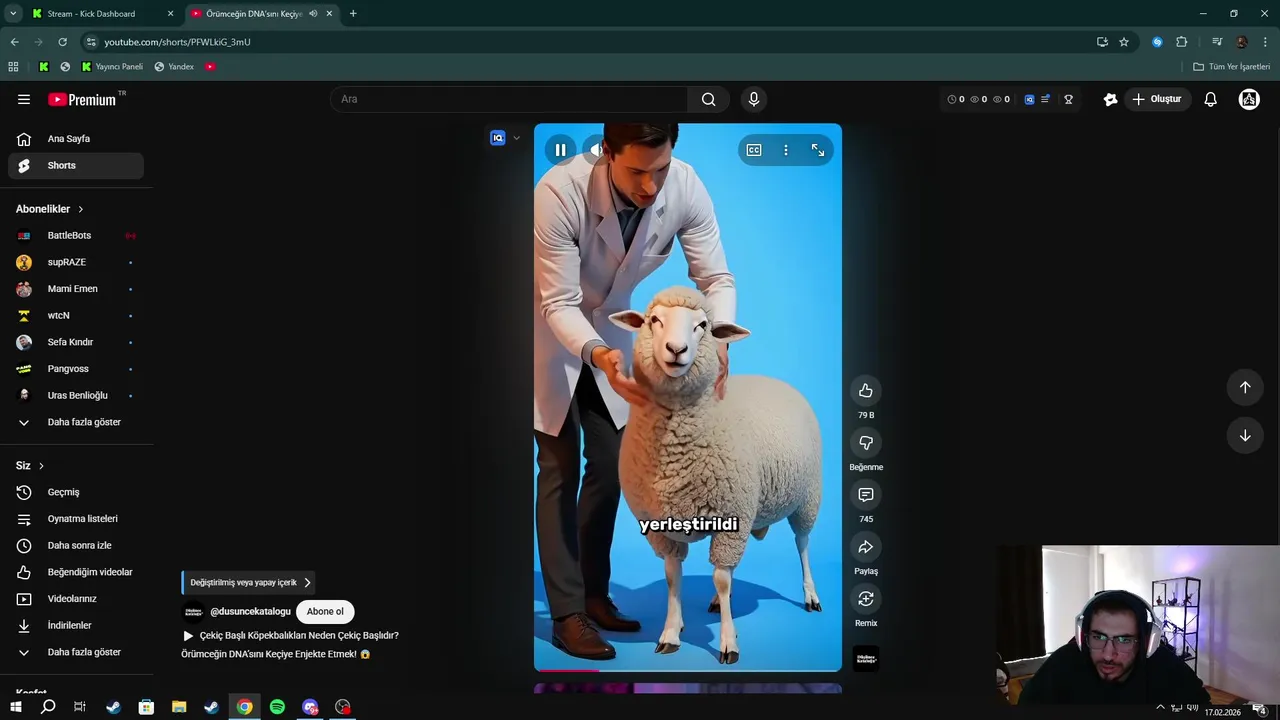The width and height of the screenshot is (1280, 720).
Task: Open File Explorer from taskbar
Action: click(x=179, y=707)
